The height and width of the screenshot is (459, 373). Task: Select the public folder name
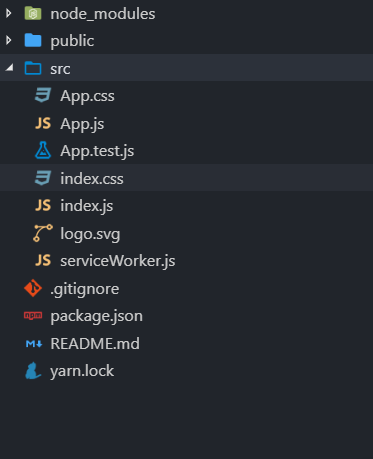coord(72,41)
